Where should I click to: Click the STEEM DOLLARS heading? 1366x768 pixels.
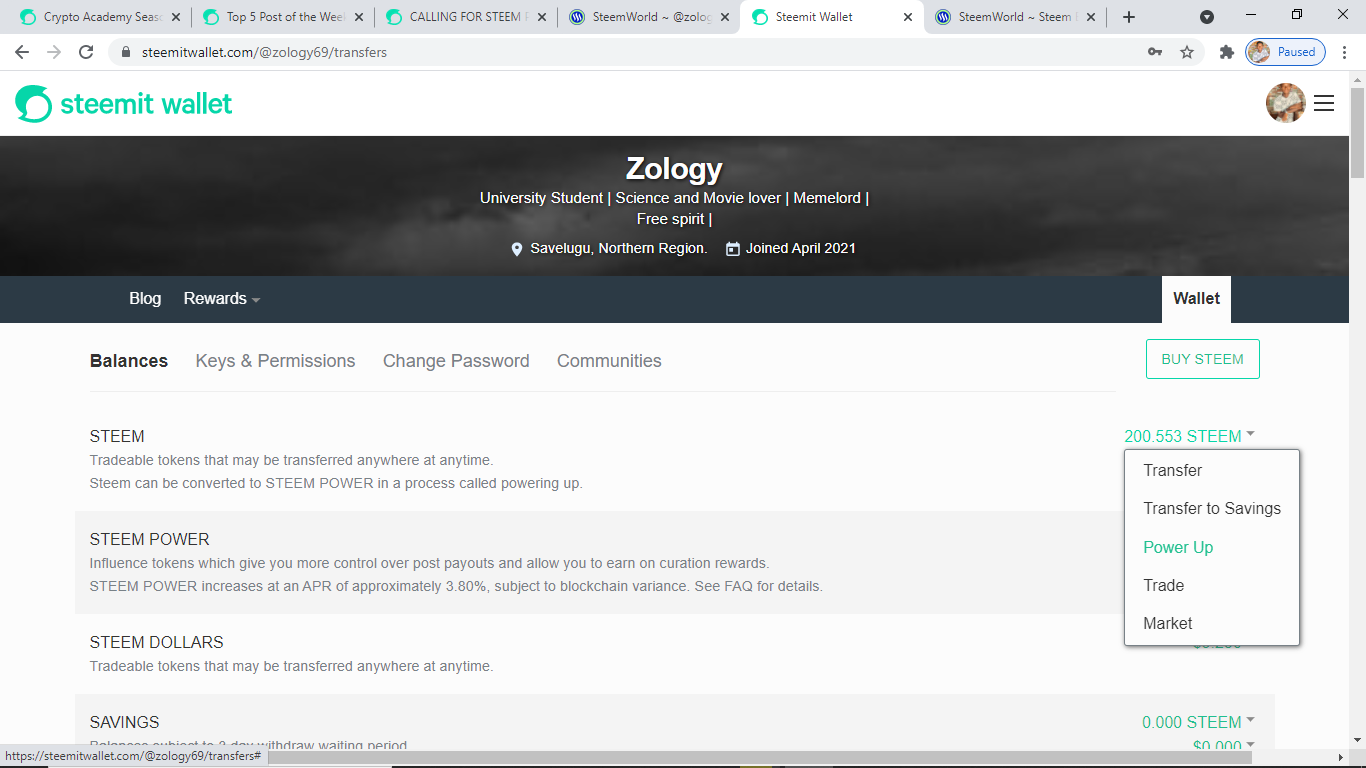[157, 642]
